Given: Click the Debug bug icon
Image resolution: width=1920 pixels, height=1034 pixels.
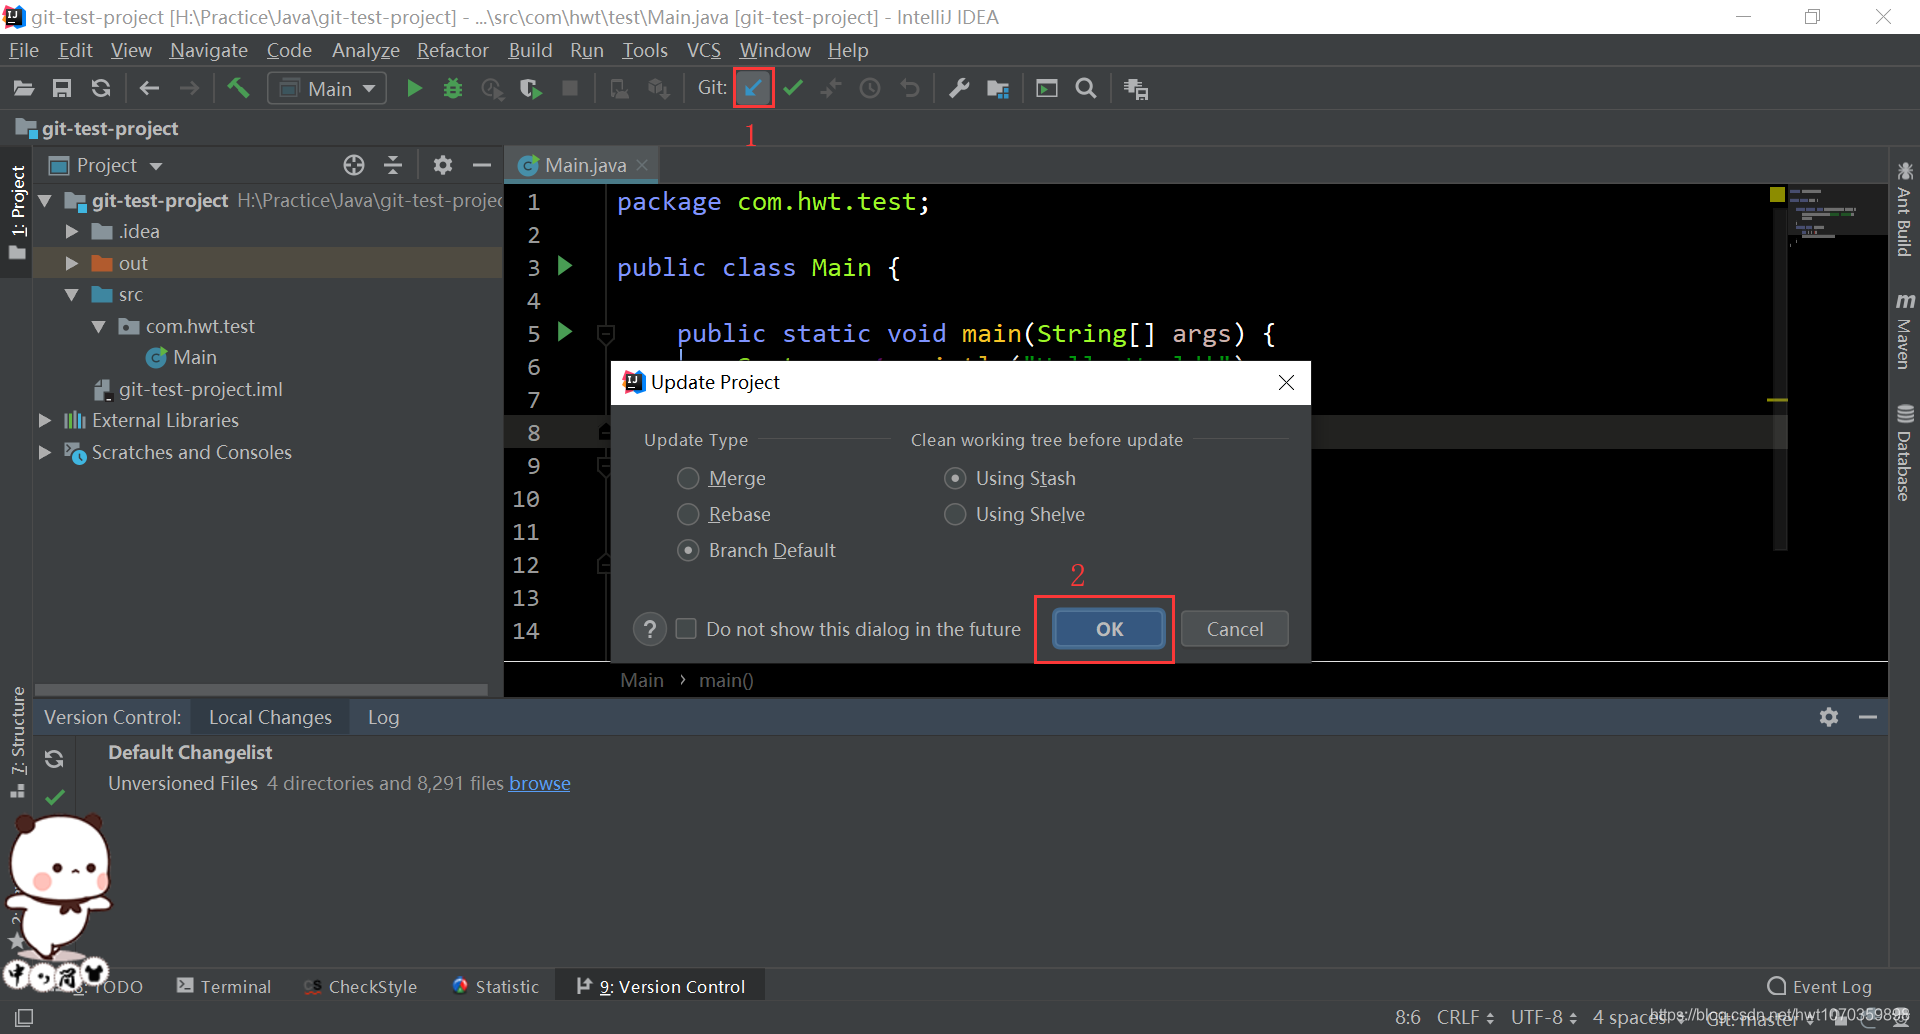Looking at the screenshot, I should 453,89.
